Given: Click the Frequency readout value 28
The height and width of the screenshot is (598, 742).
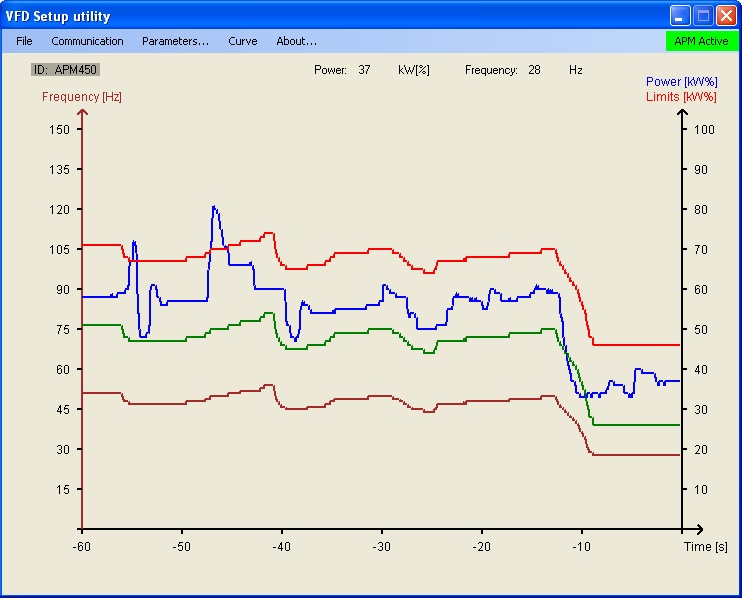Looking at the screenshot, I should point(534,70).
